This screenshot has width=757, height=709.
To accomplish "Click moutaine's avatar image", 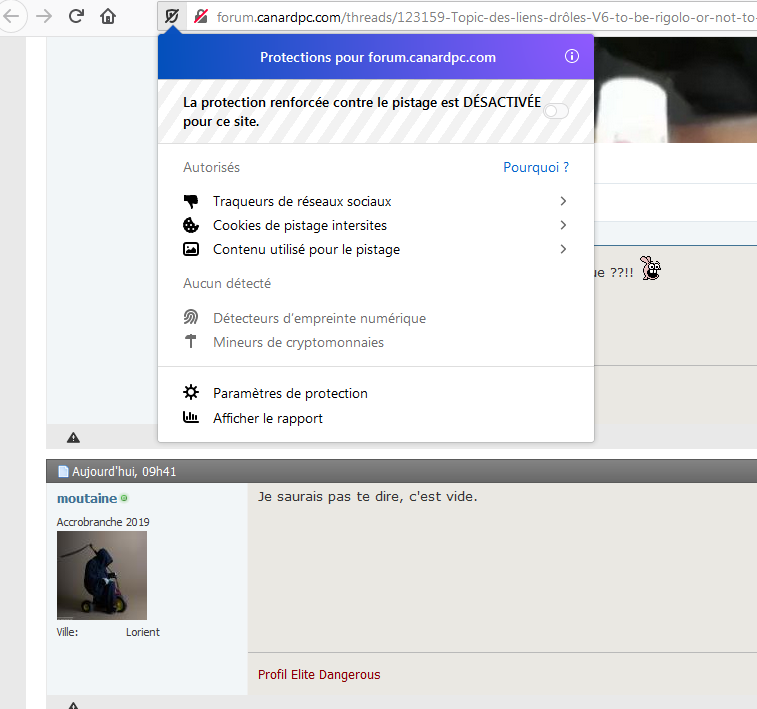I will (x=102, y=575).
